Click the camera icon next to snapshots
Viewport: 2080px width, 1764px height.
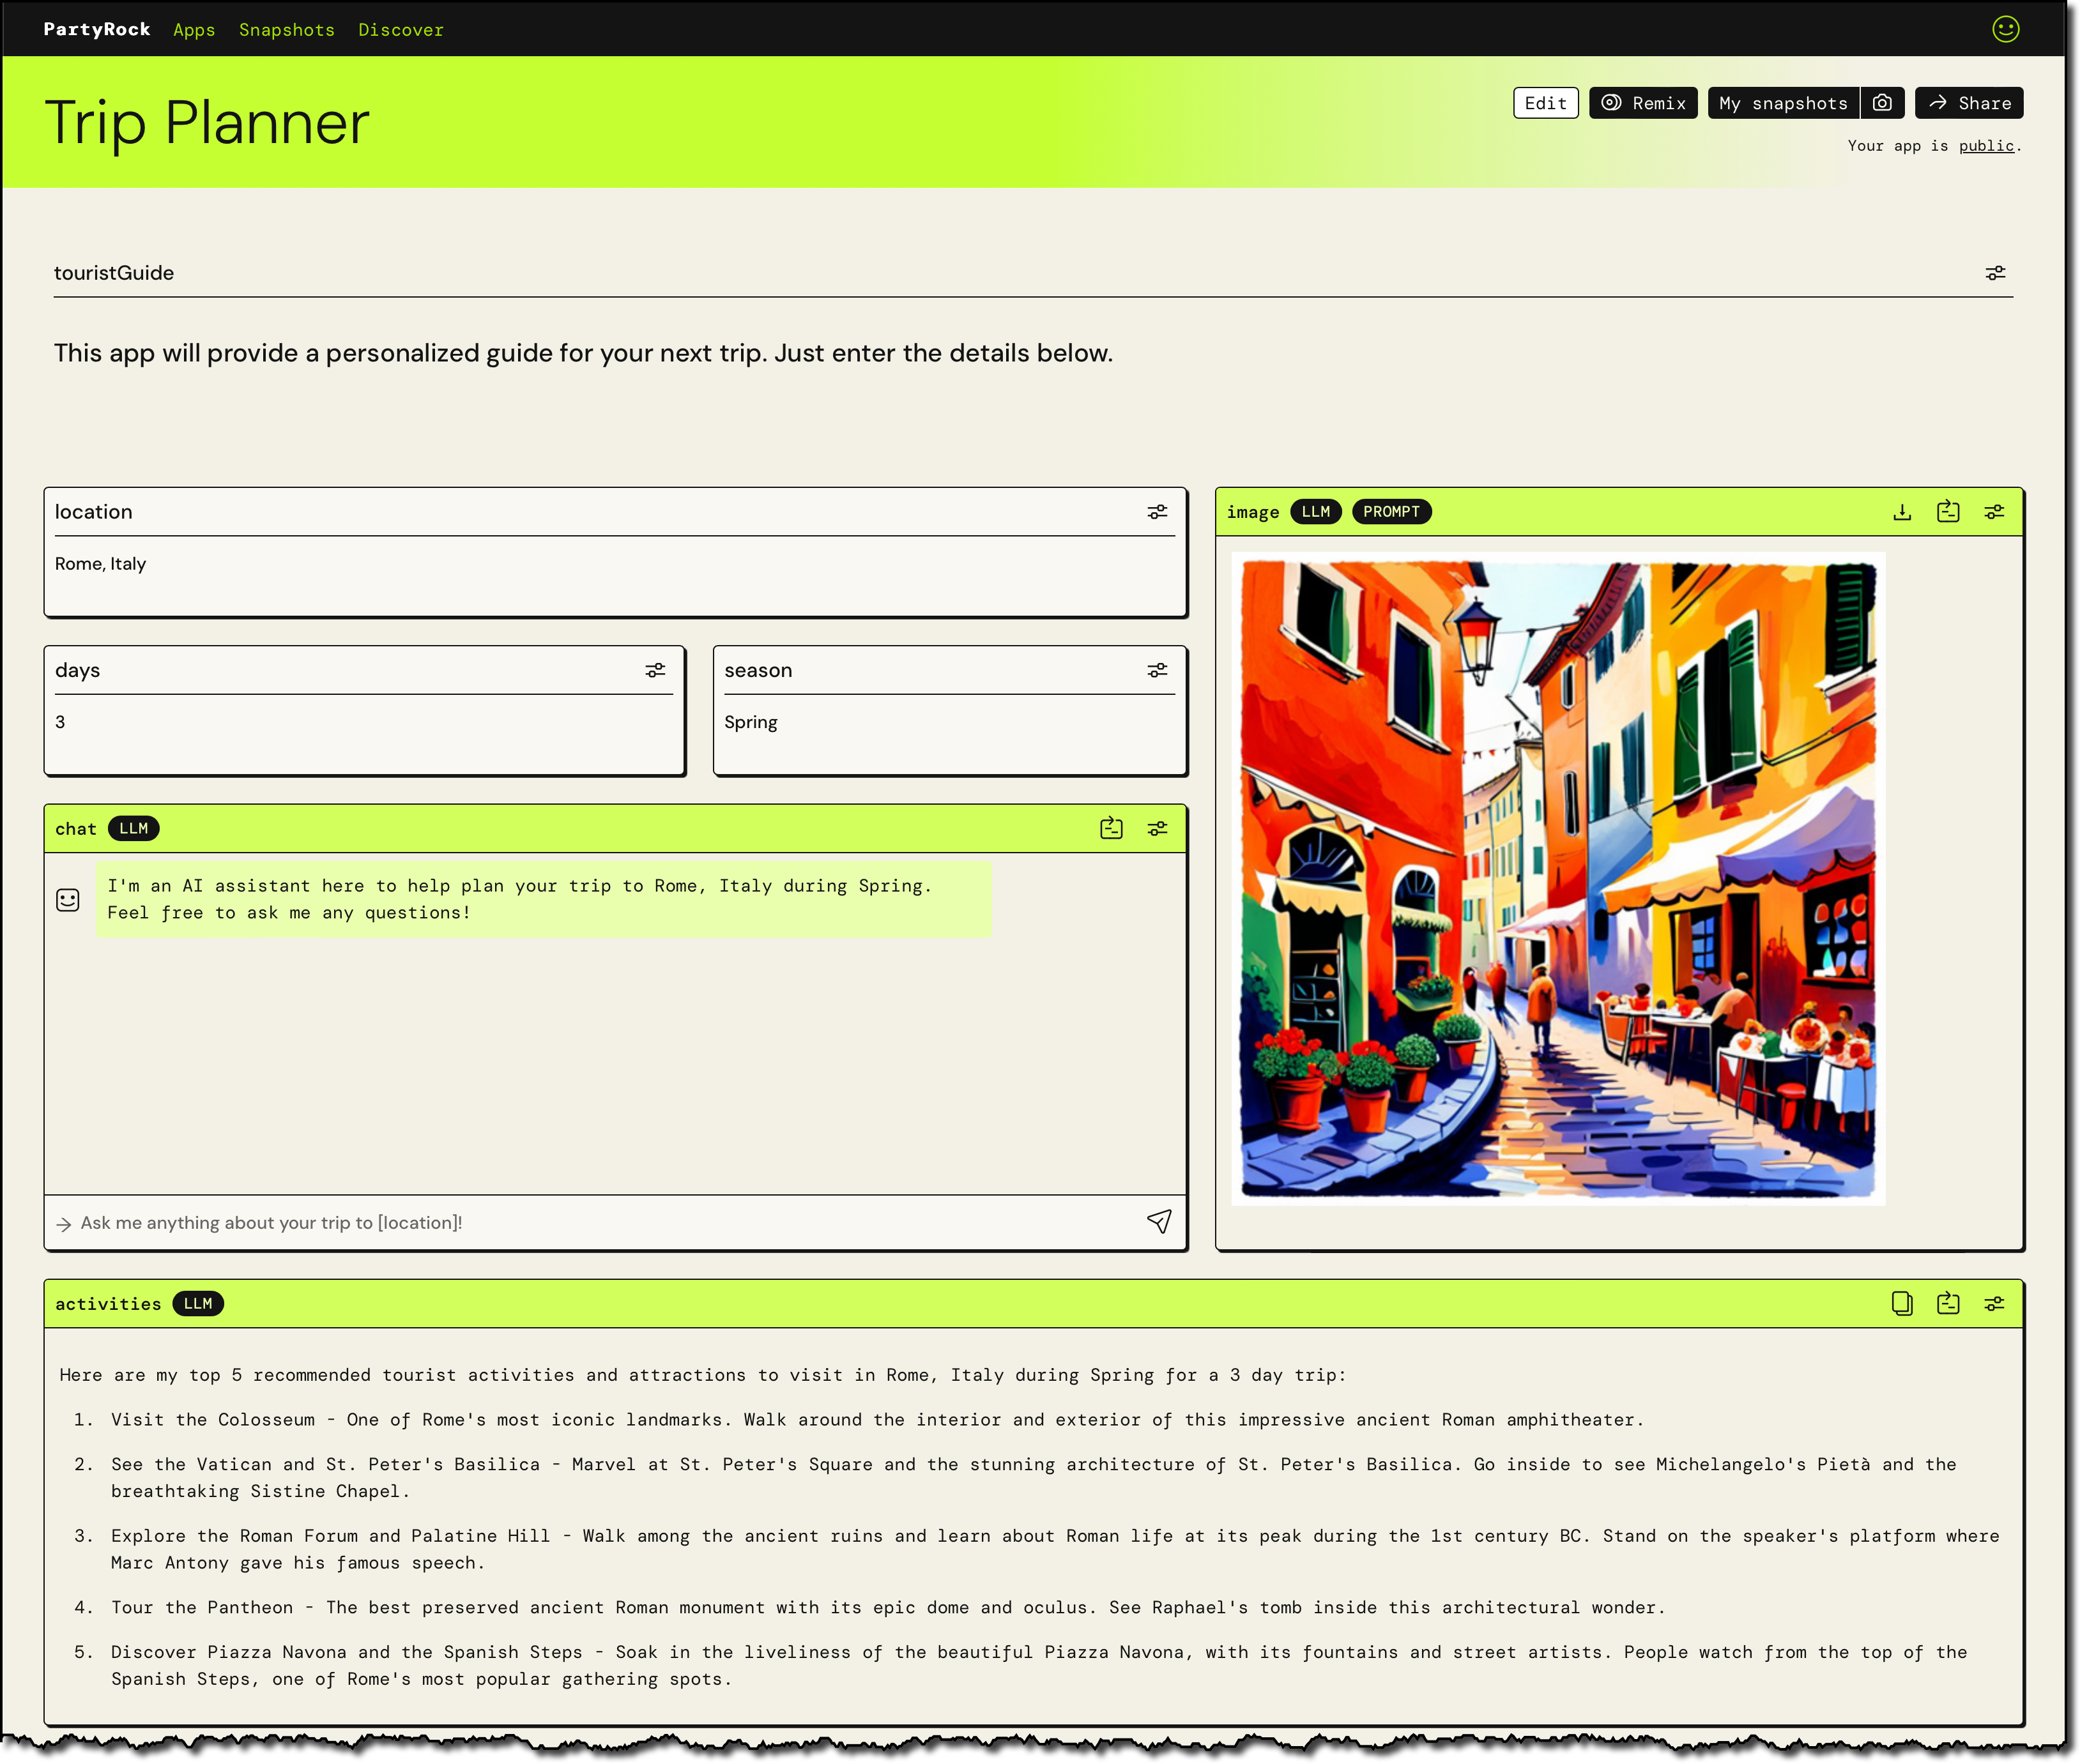[x=1882, y=102]
